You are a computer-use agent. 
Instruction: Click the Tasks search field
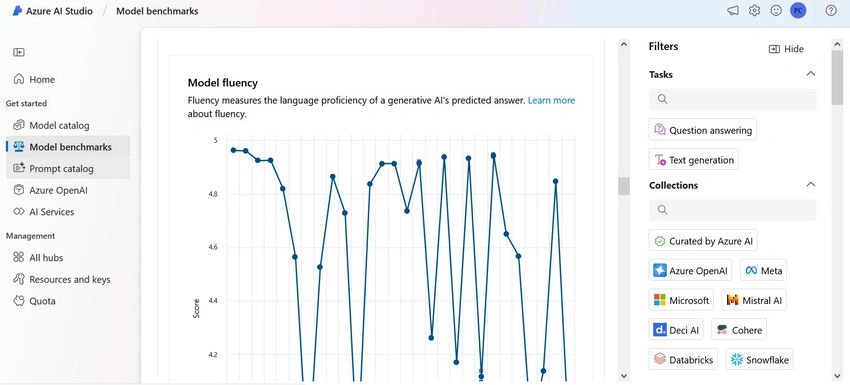pos(732,99)
